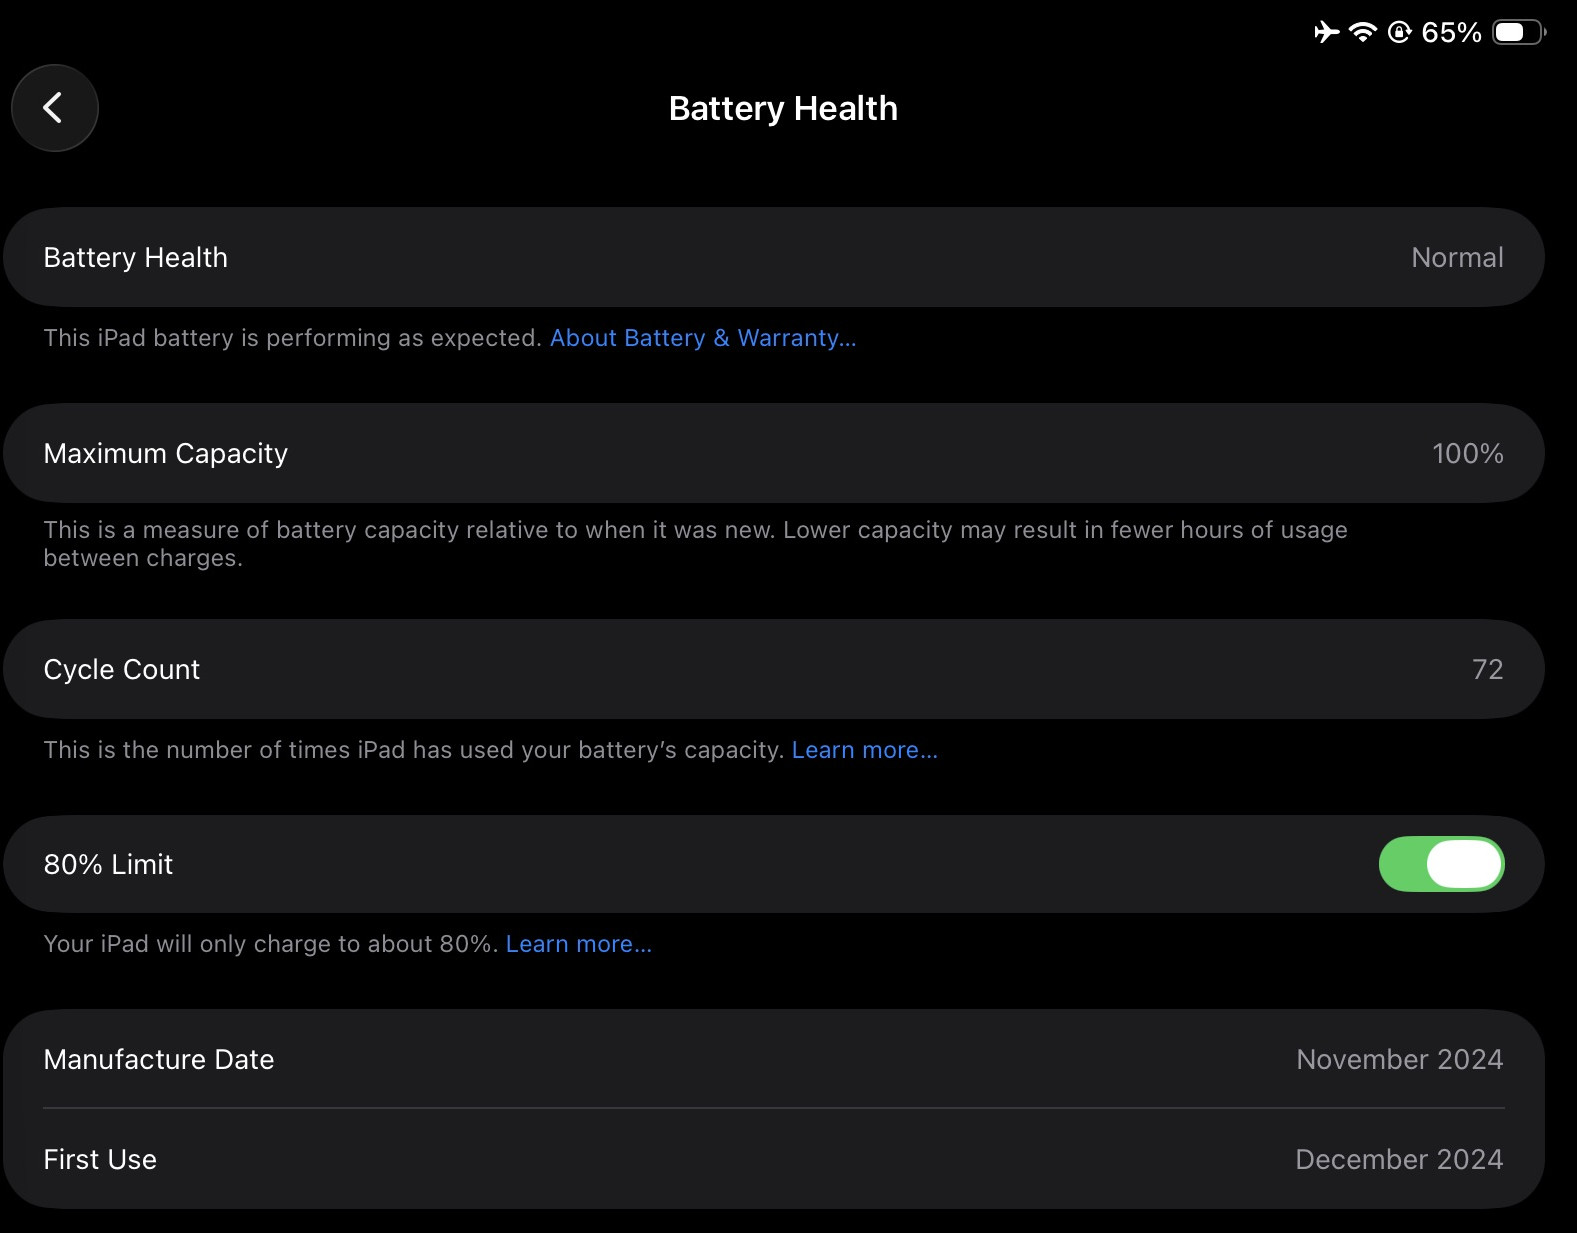Select the Battery Health row
The width and height of the screenshot is (1577, 1233).
tap(774, 257)
